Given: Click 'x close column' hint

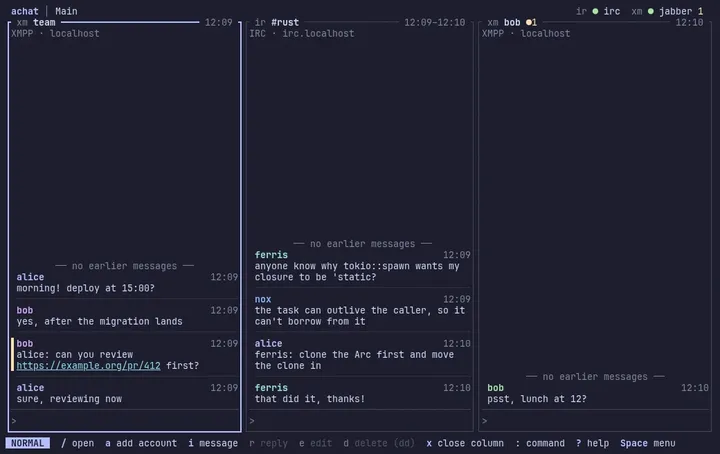Looking at the screenshot, I should click(465, 443).
